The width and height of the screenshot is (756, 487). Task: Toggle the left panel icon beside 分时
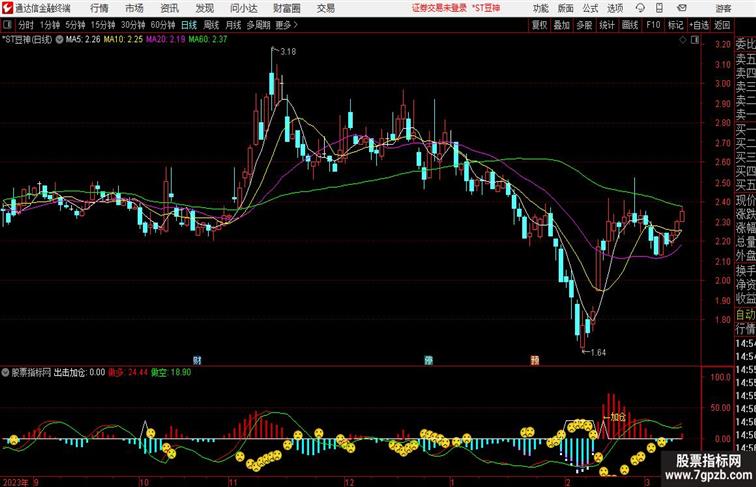(7, 25)
